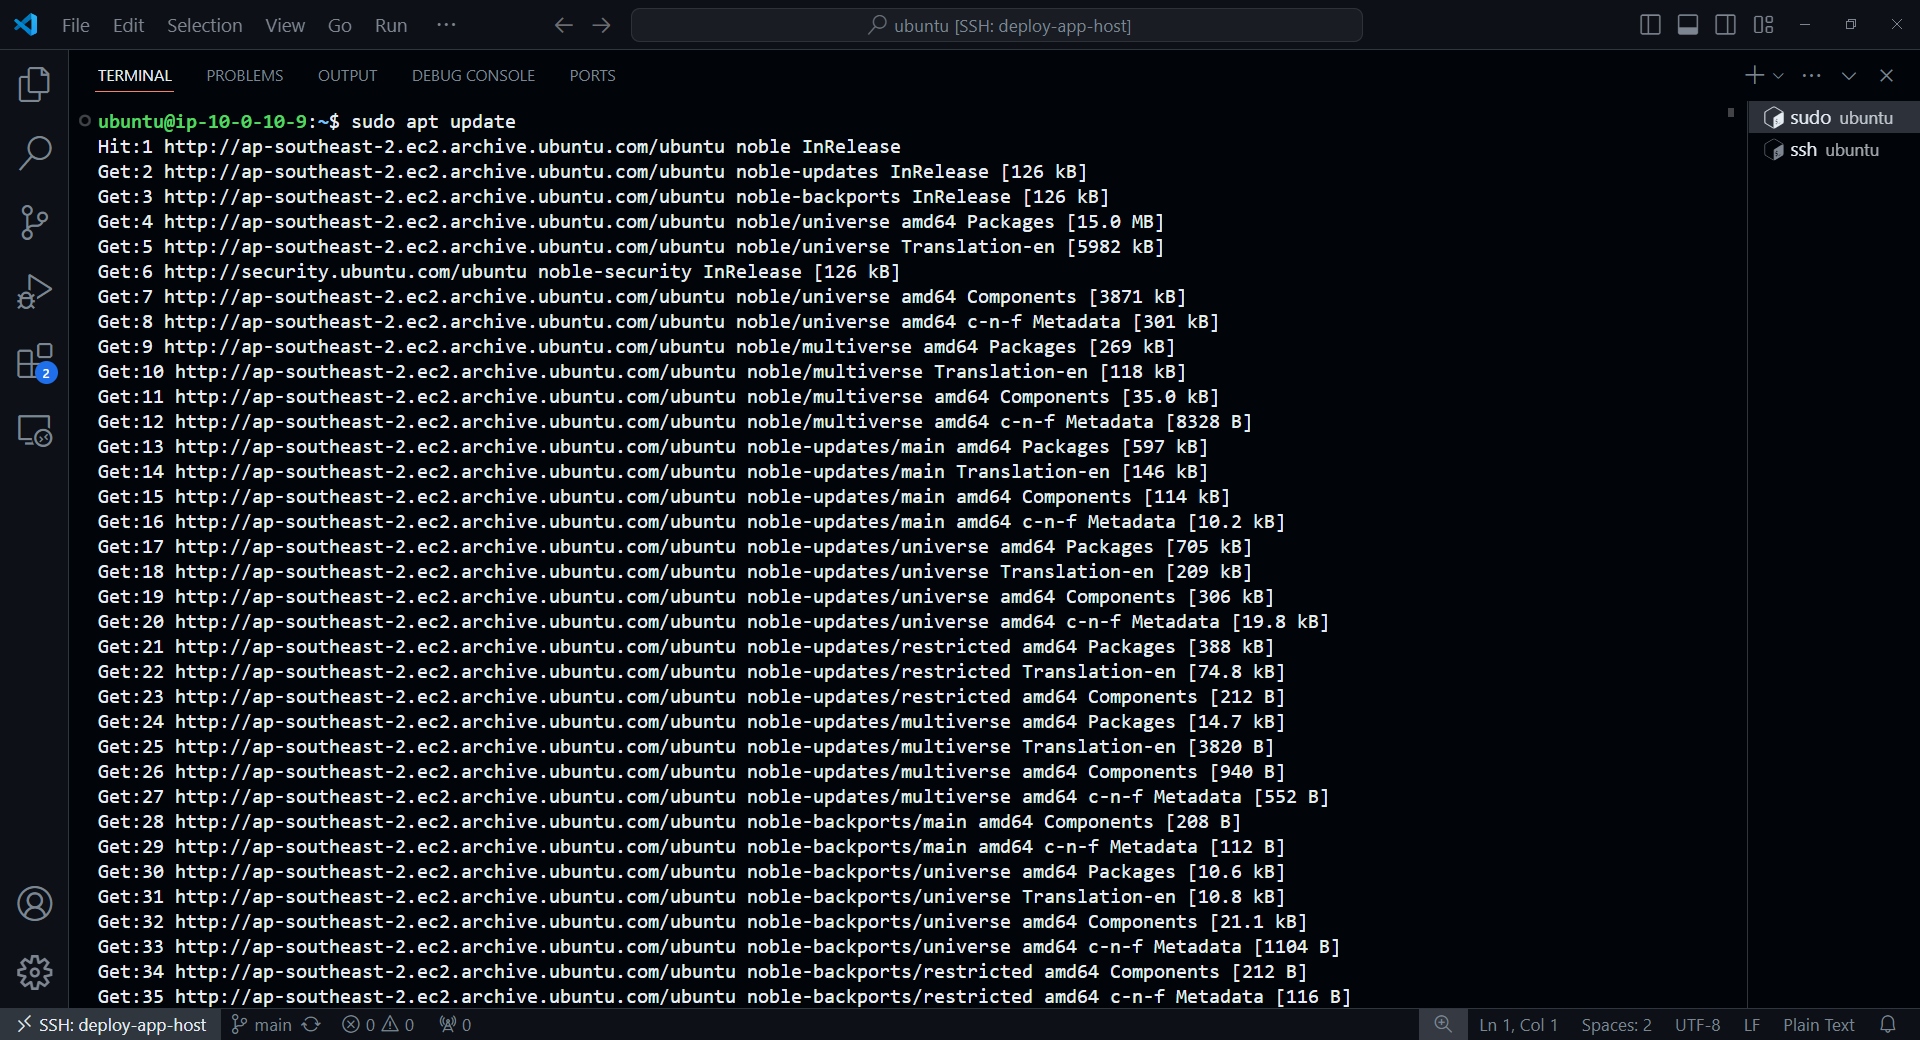Change end of line sequence LF

click(1751, 1025)
